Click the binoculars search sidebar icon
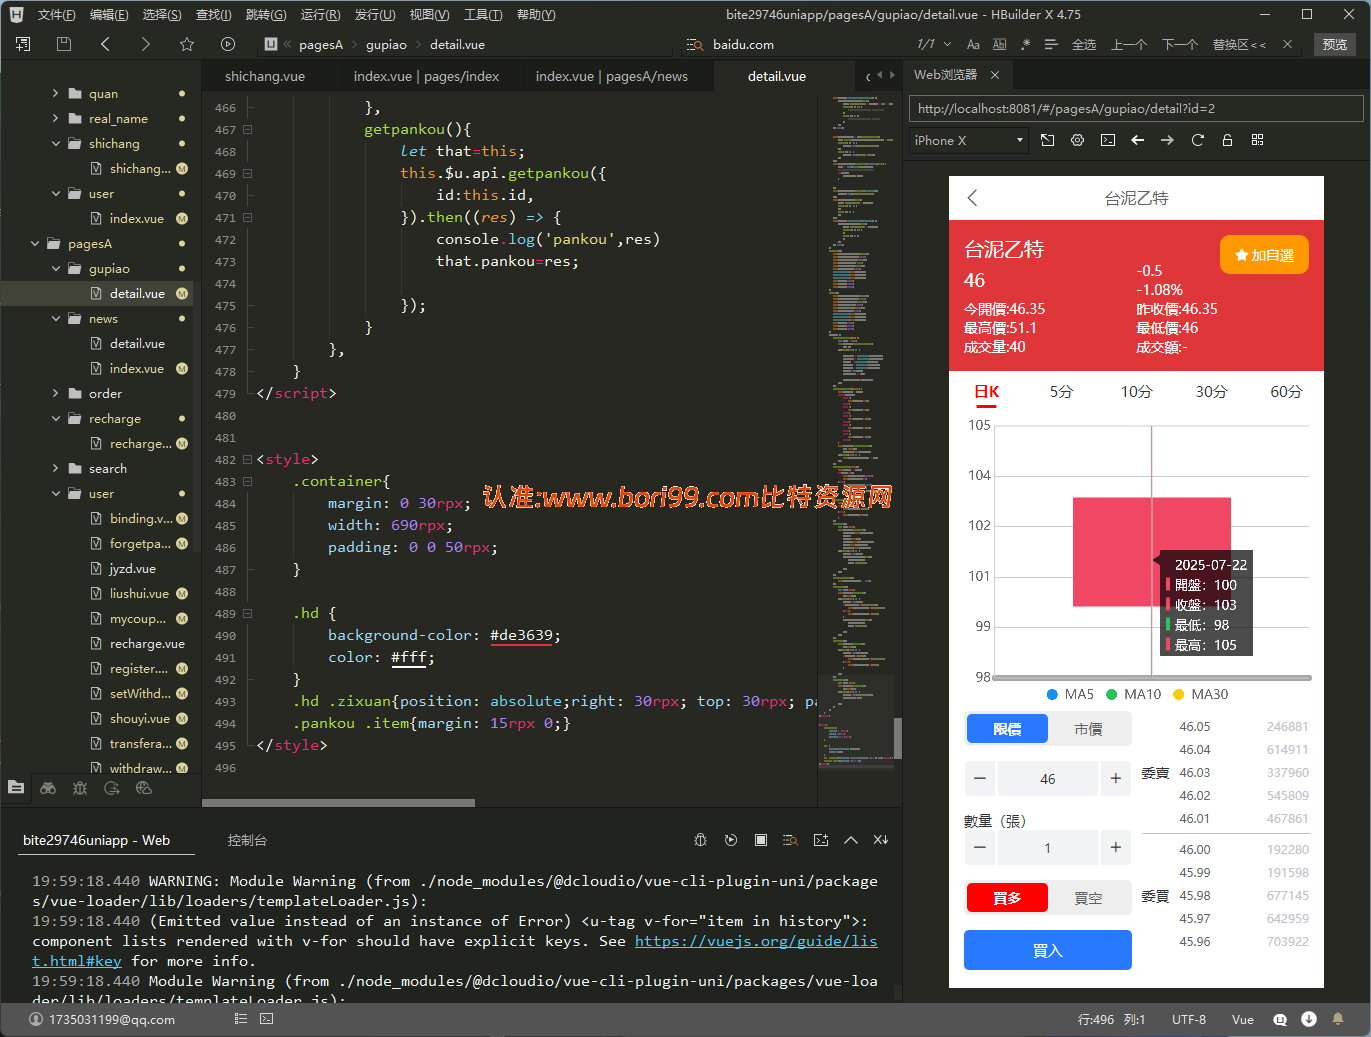 point(48,788)
